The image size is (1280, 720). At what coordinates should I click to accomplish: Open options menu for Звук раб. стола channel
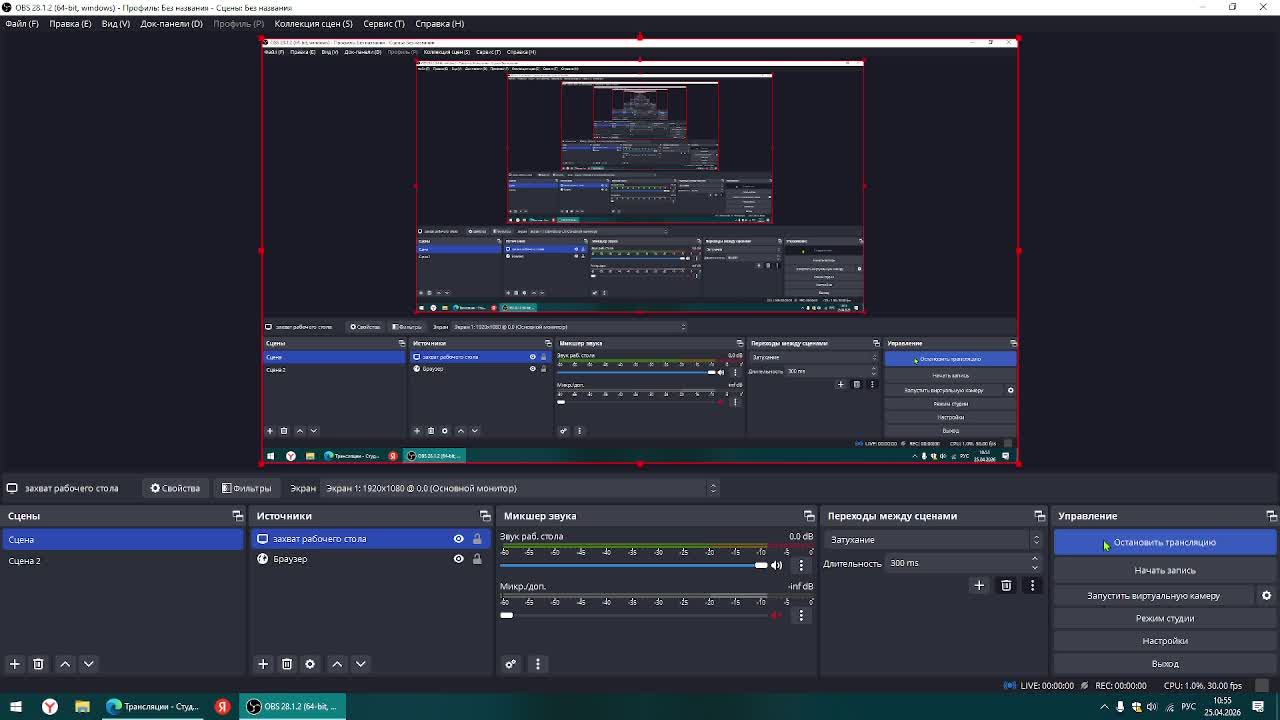tap(801, 565)
